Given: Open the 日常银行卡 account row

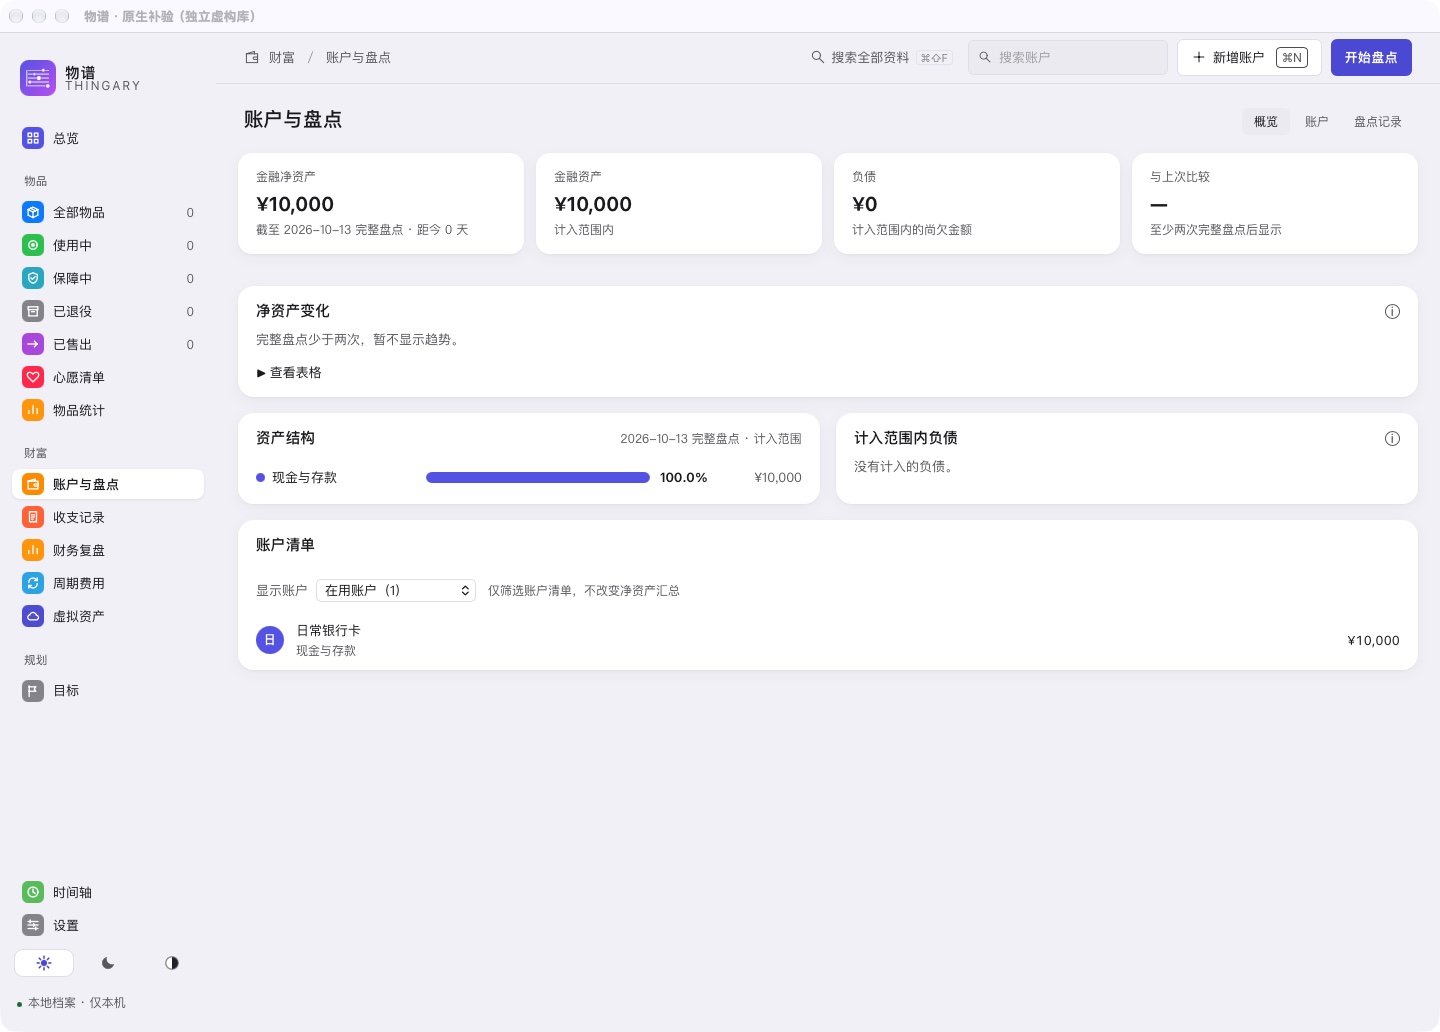Looking at the screenshot, I should 828,640.
